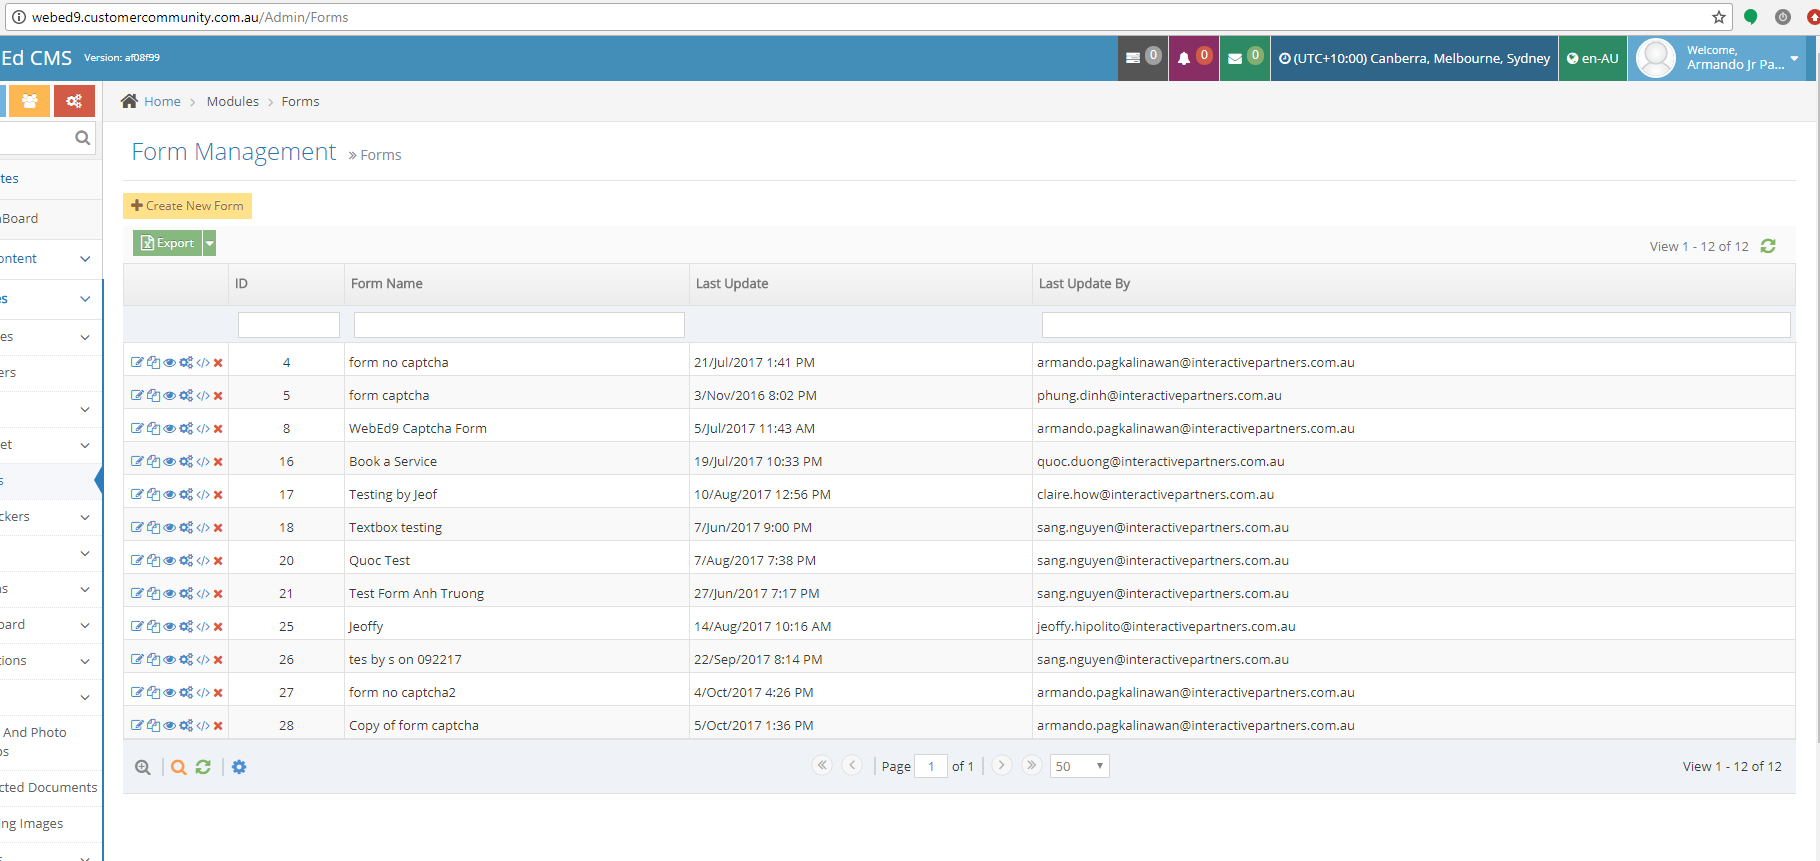Open the orange search icon in grid footer

178,767
